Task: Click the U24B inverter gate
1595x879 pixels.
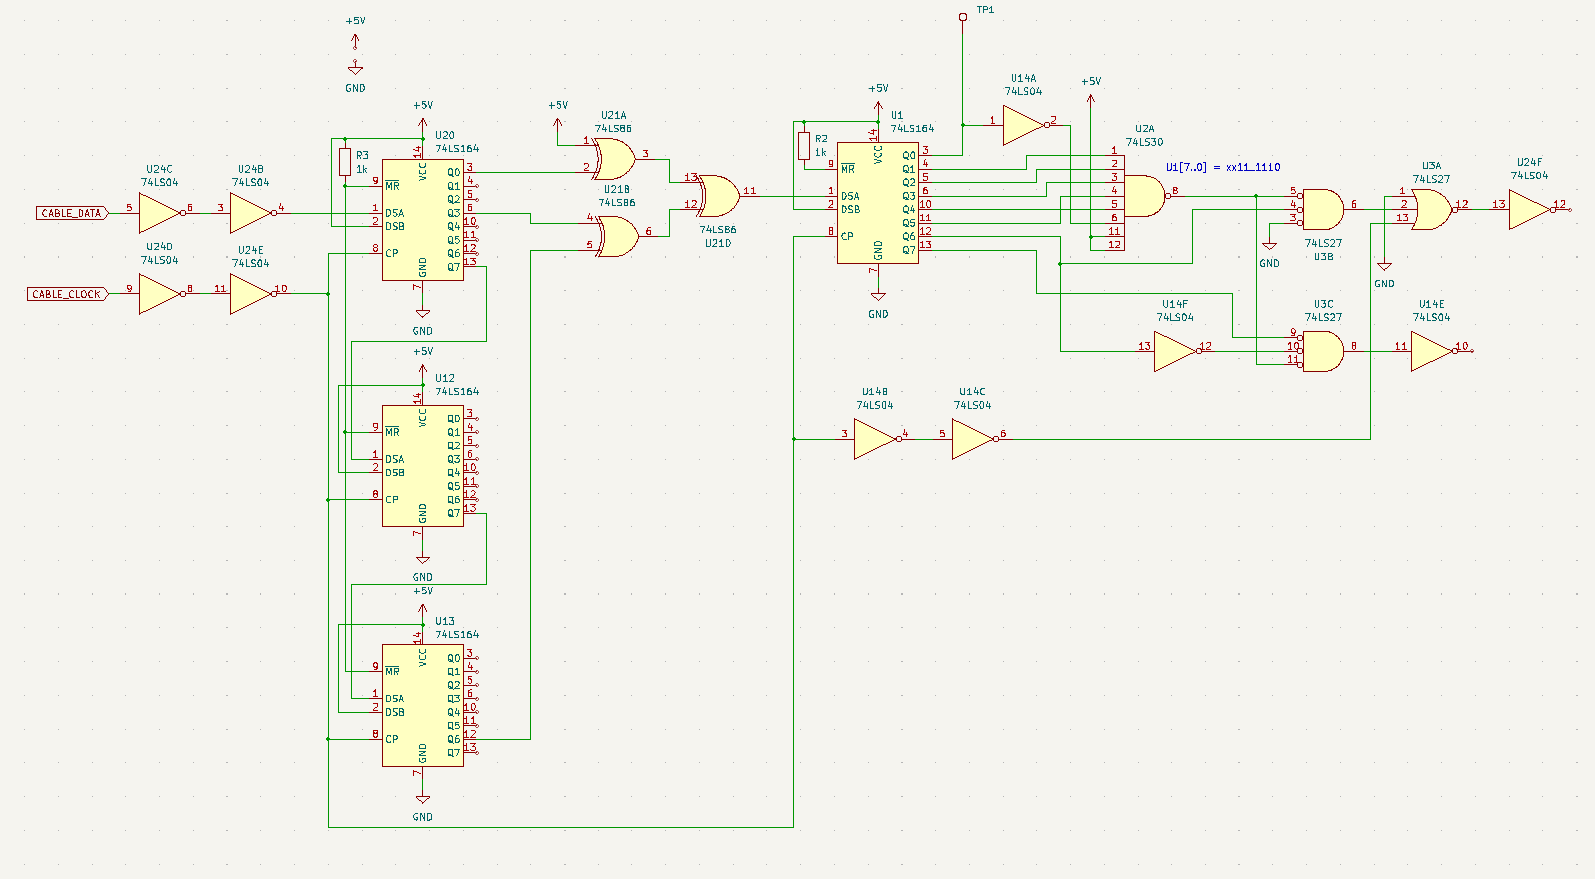Action: pos(250,213)
